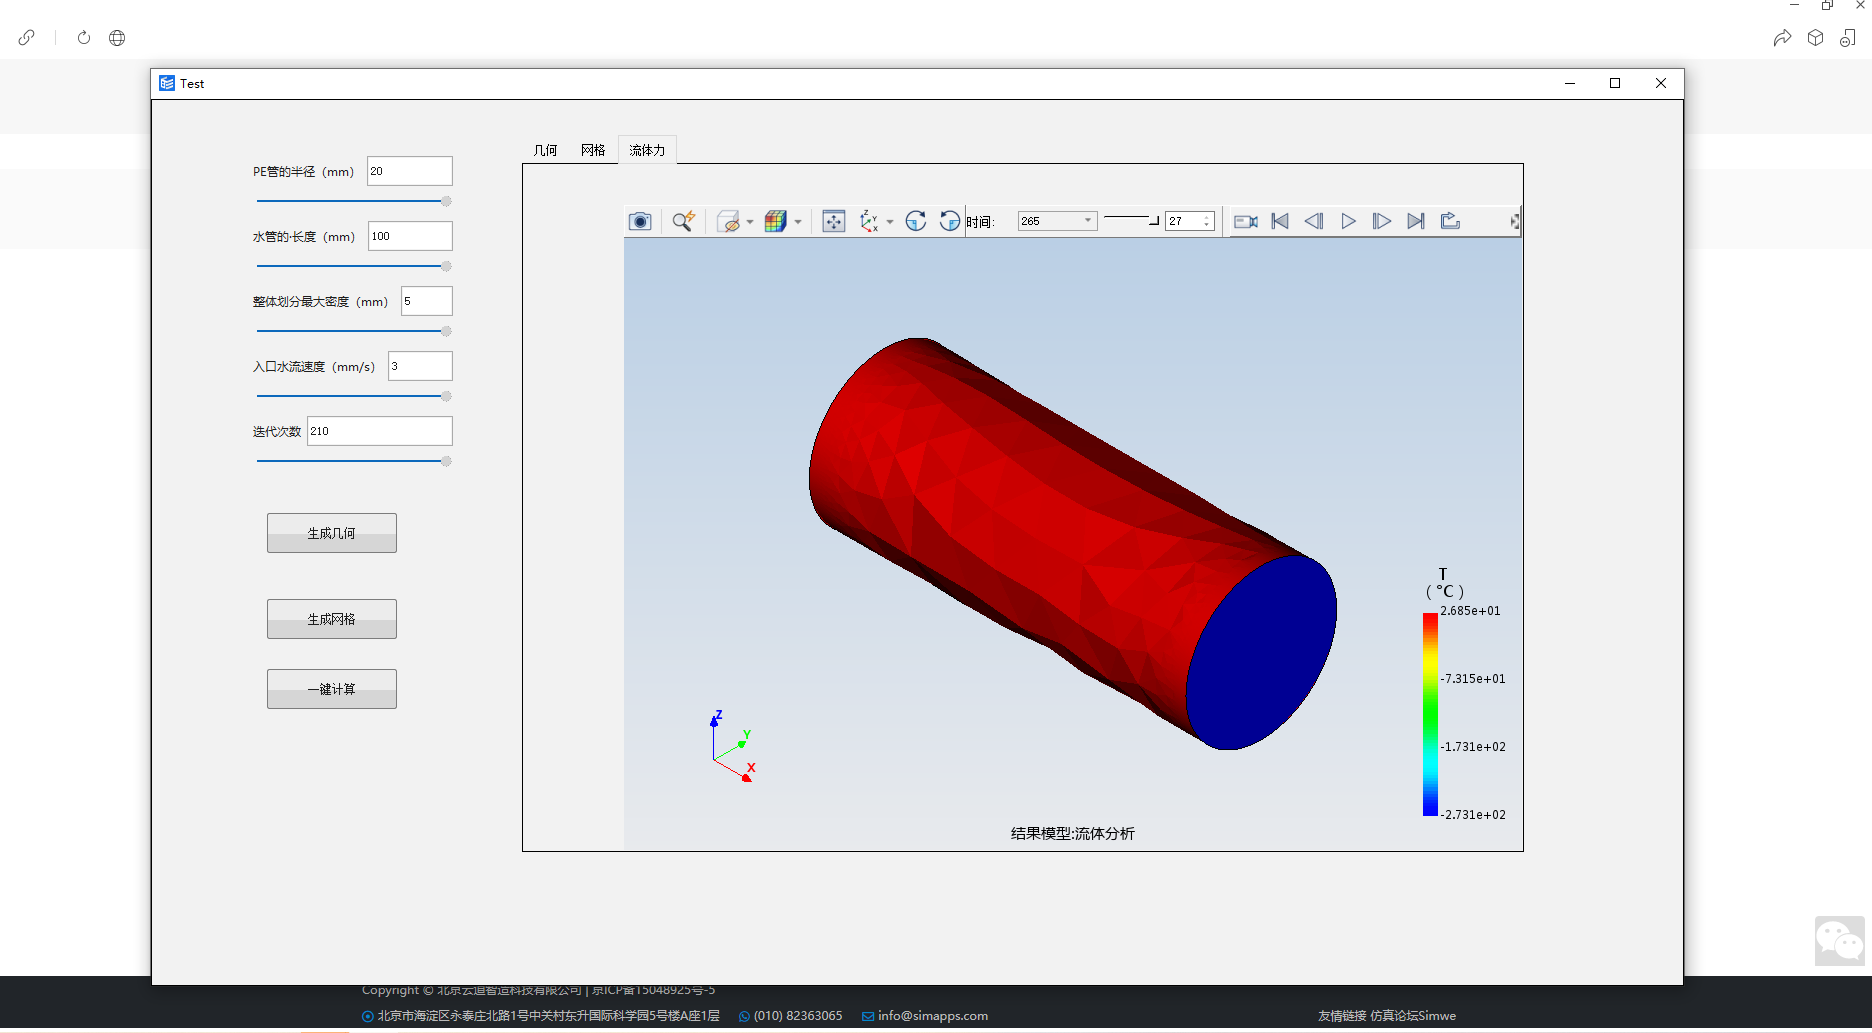Click the share arrow icon at top right
The image size is (1872, 1033).
point(1782,37)
